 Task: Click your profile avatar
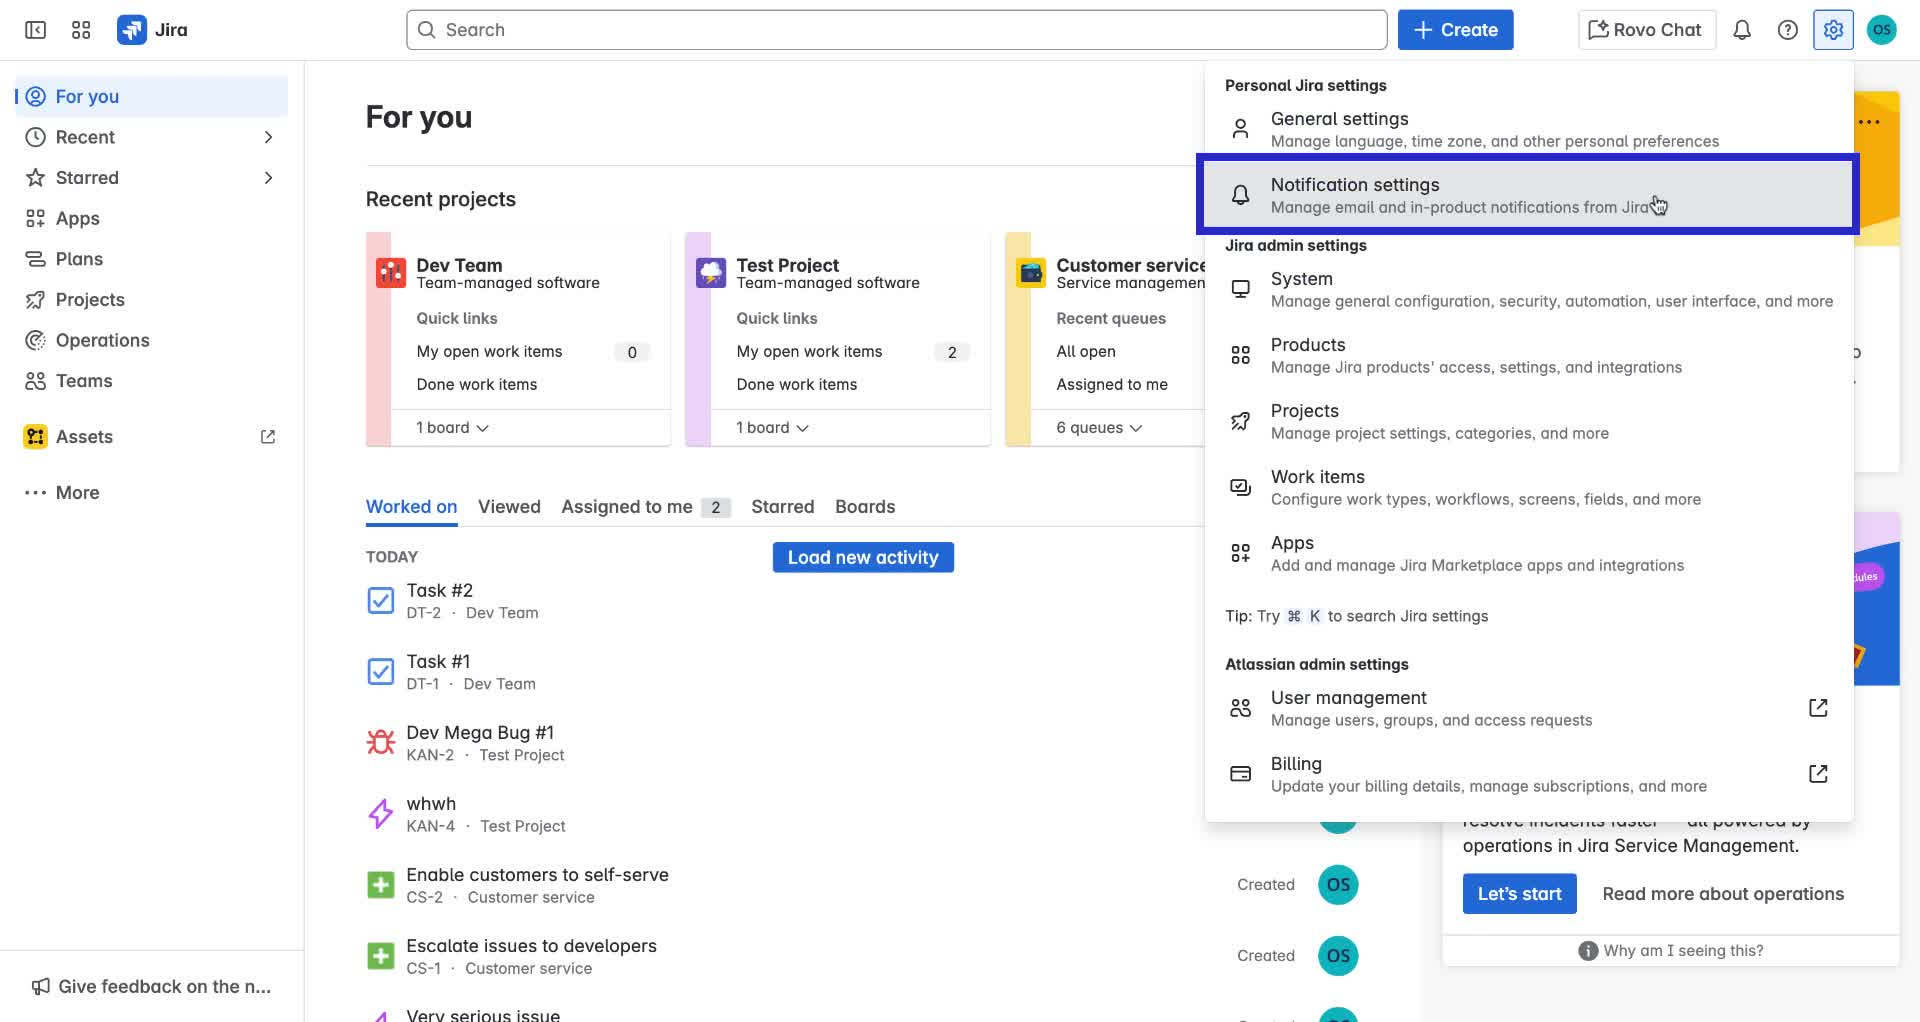pos(1883,30)
